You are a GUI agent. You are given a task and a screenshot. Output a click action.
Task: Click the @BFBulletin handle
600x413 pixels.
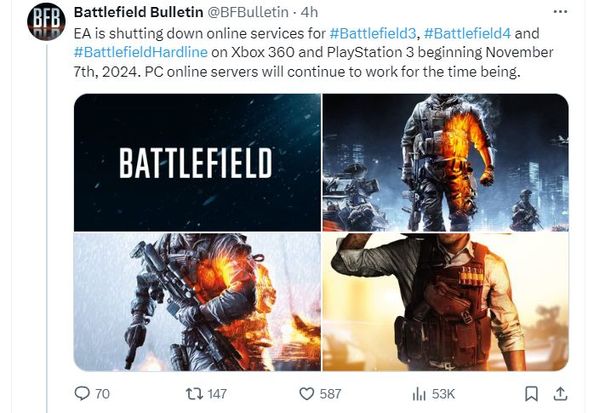point(248,12)
